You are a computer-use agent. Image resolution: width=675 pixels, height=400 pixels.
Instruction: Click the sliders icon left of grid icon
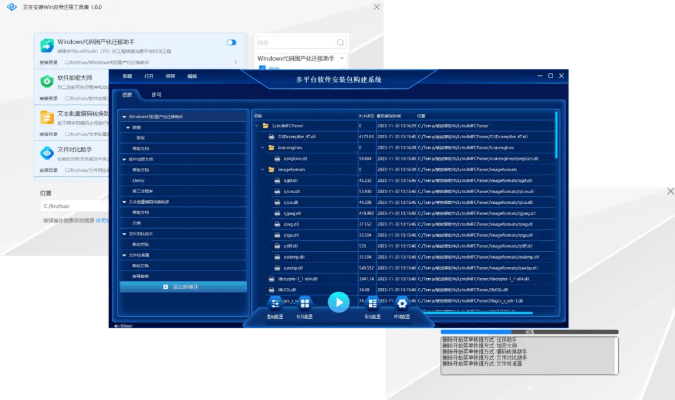coord(275,302)
